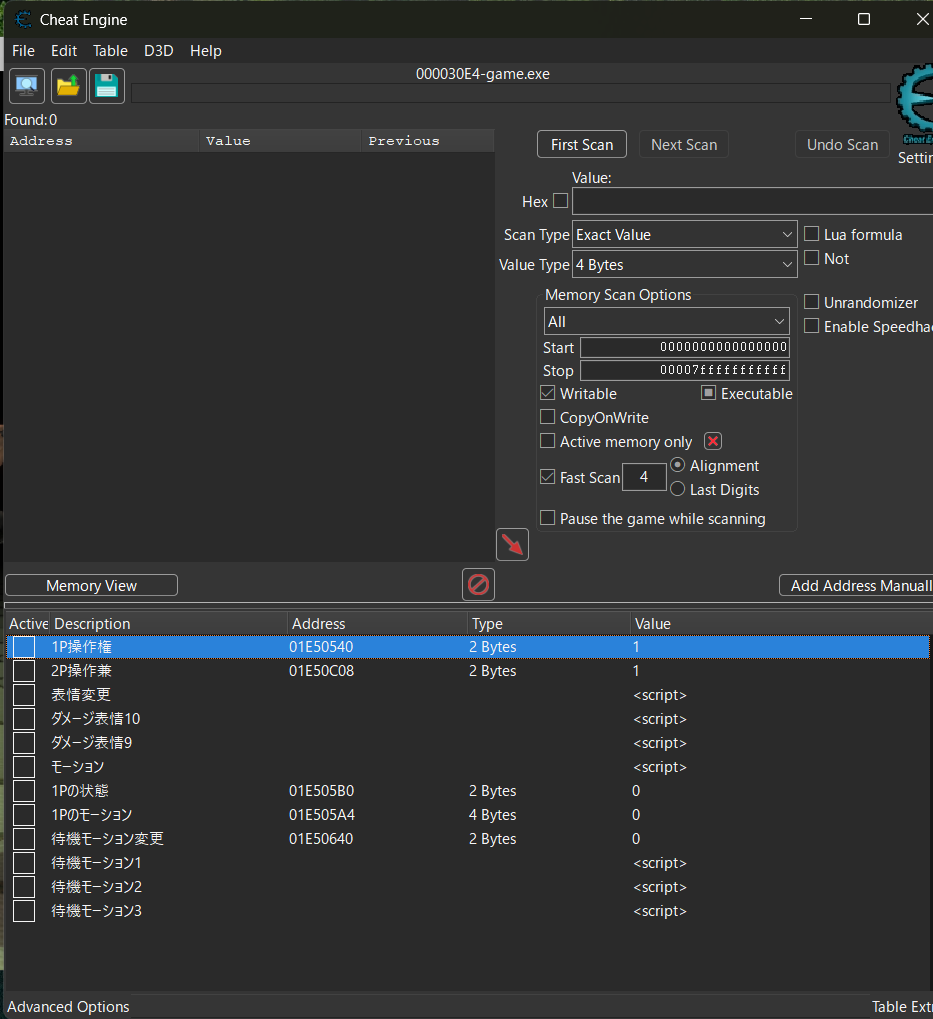Open Memory View
Screen dimensions: 933x1019
point(91,586)
